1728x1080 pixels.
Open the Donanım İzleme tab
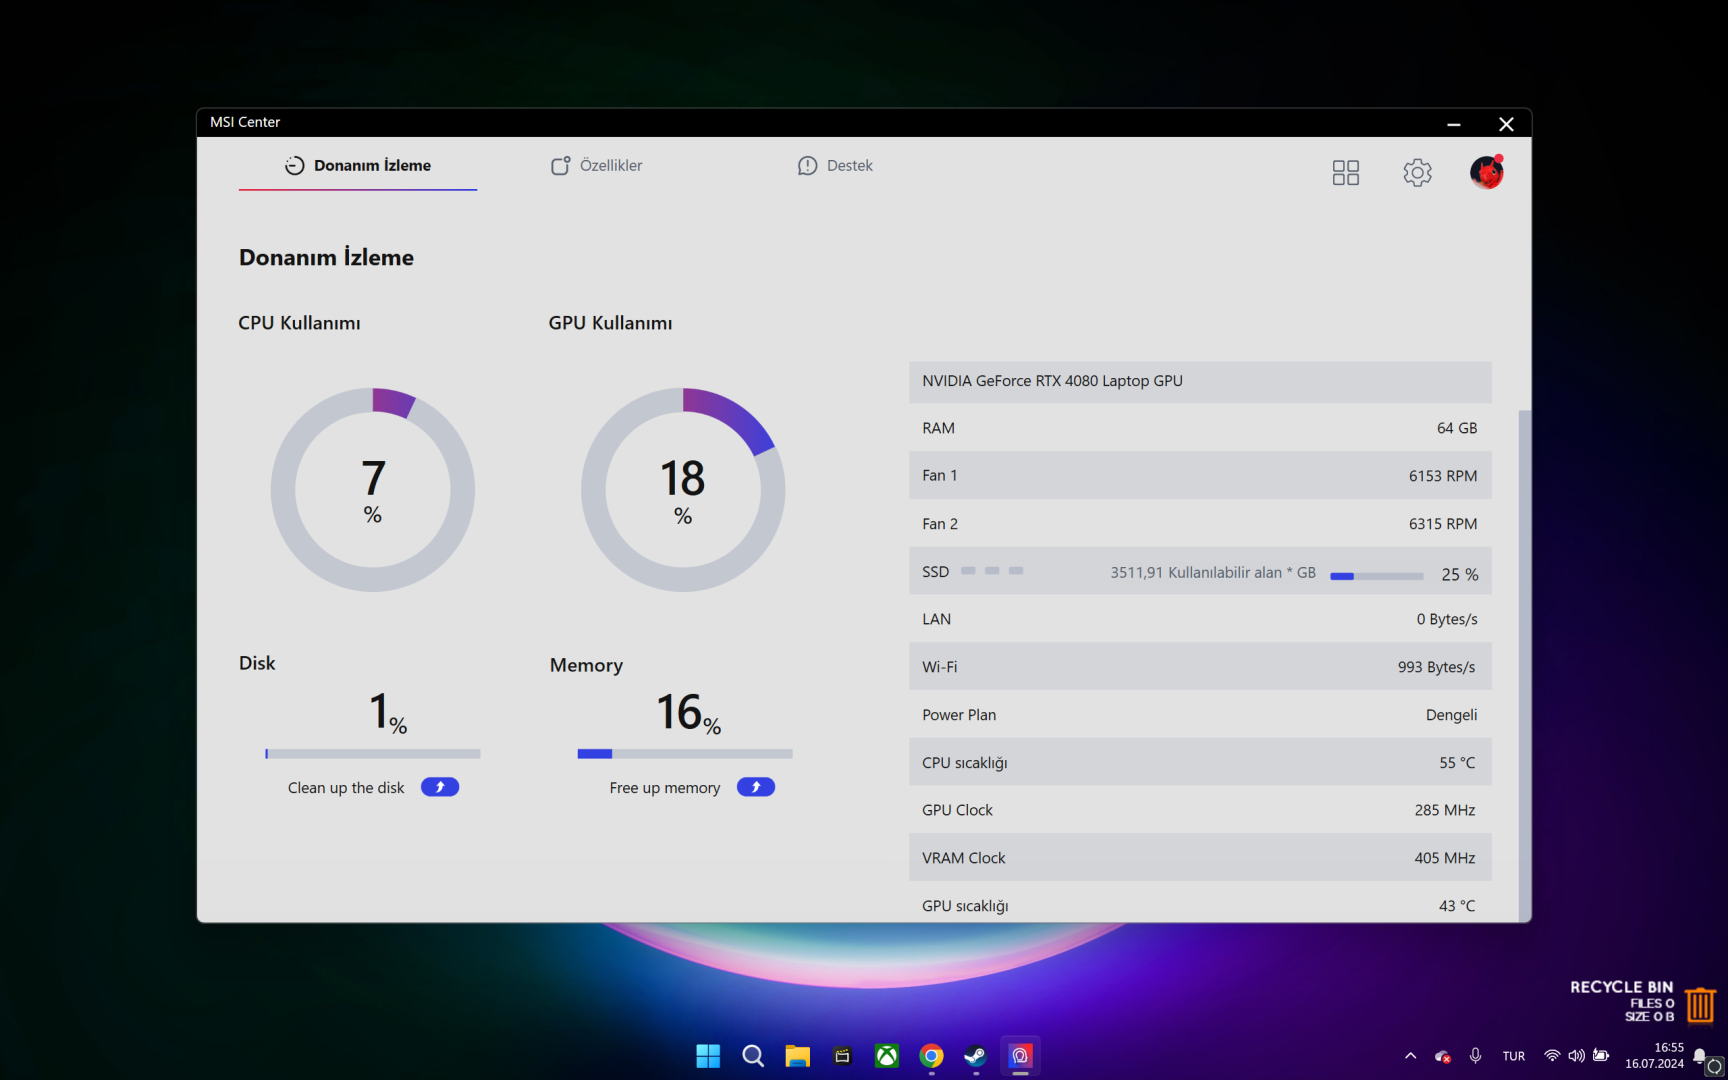pyautogui.click(x=358, y=165)
